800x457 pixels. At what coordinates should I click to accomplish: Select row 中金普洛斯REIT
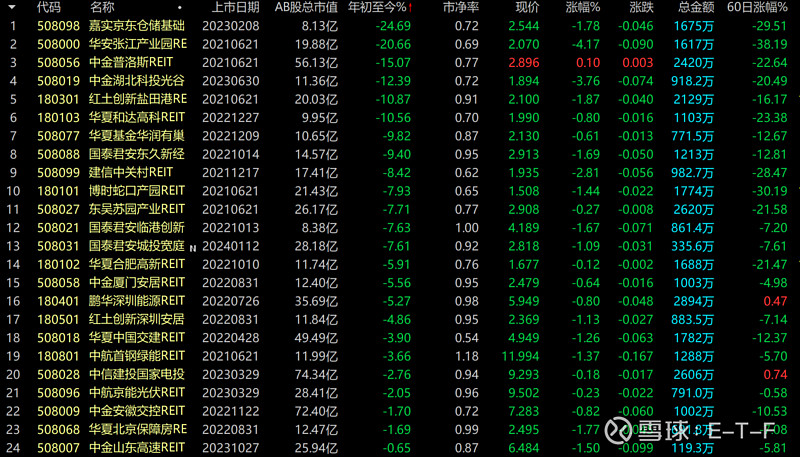click(400, 62)
